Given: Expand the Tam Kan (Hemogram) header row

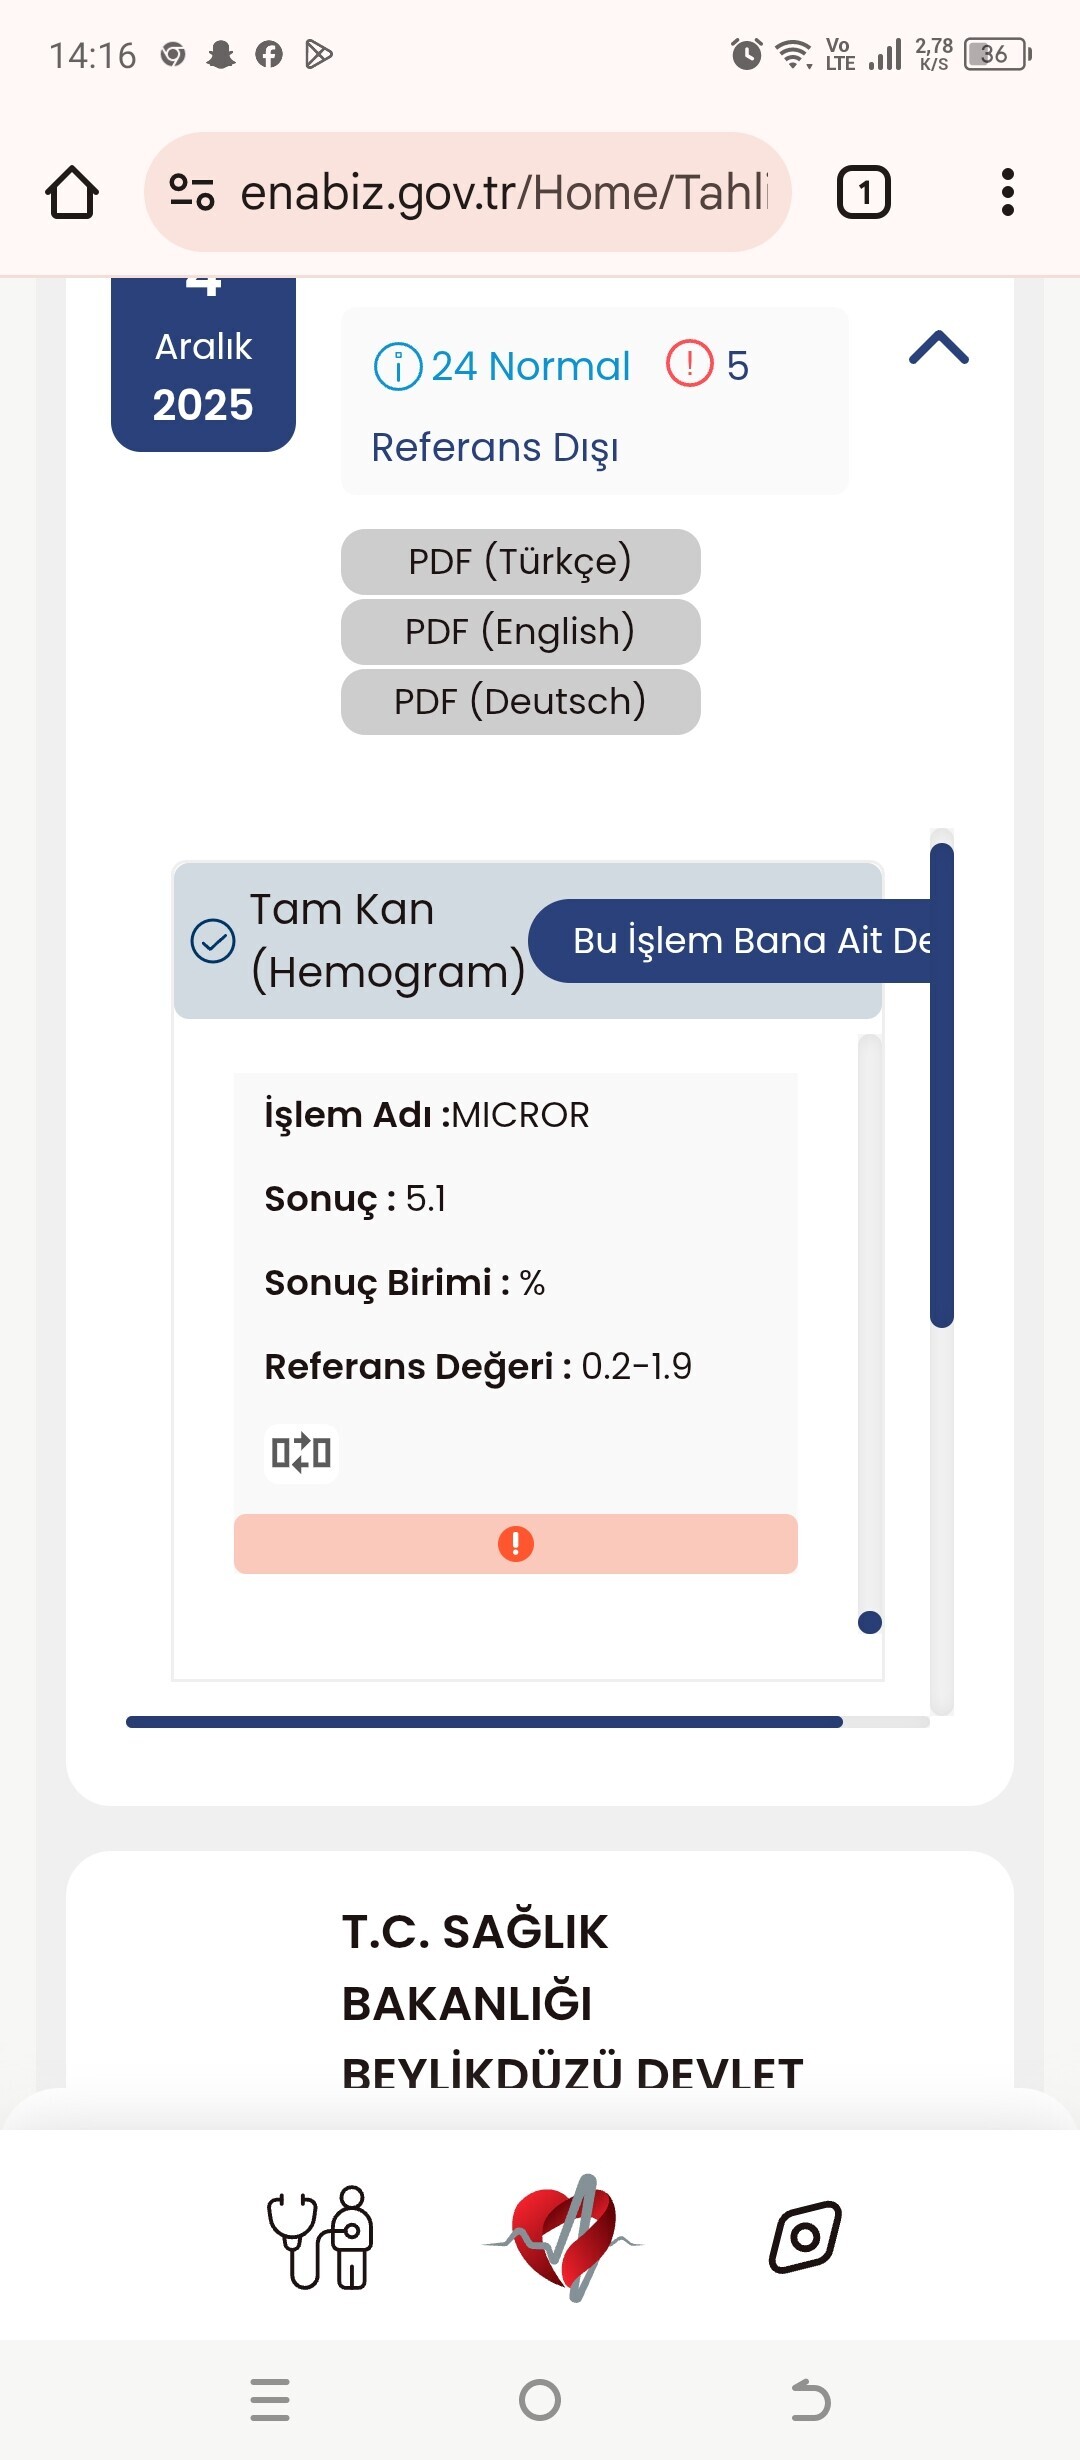Looking at the screenshot, I should click(x=385, y=941).
